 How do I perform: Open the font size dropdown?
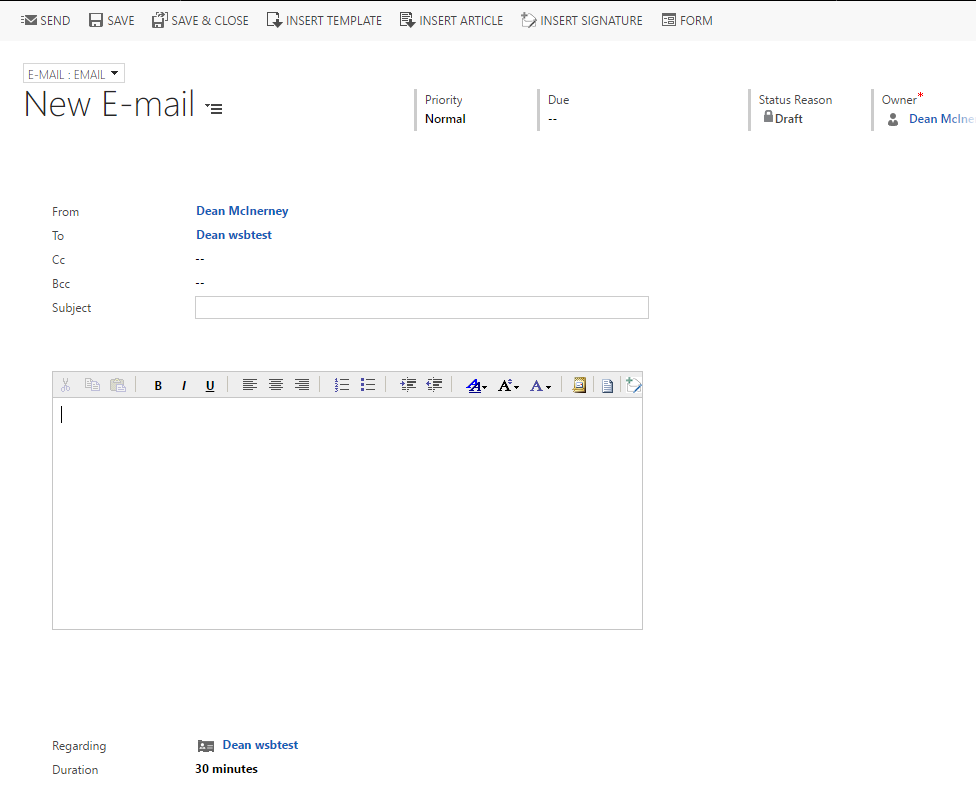509,386
